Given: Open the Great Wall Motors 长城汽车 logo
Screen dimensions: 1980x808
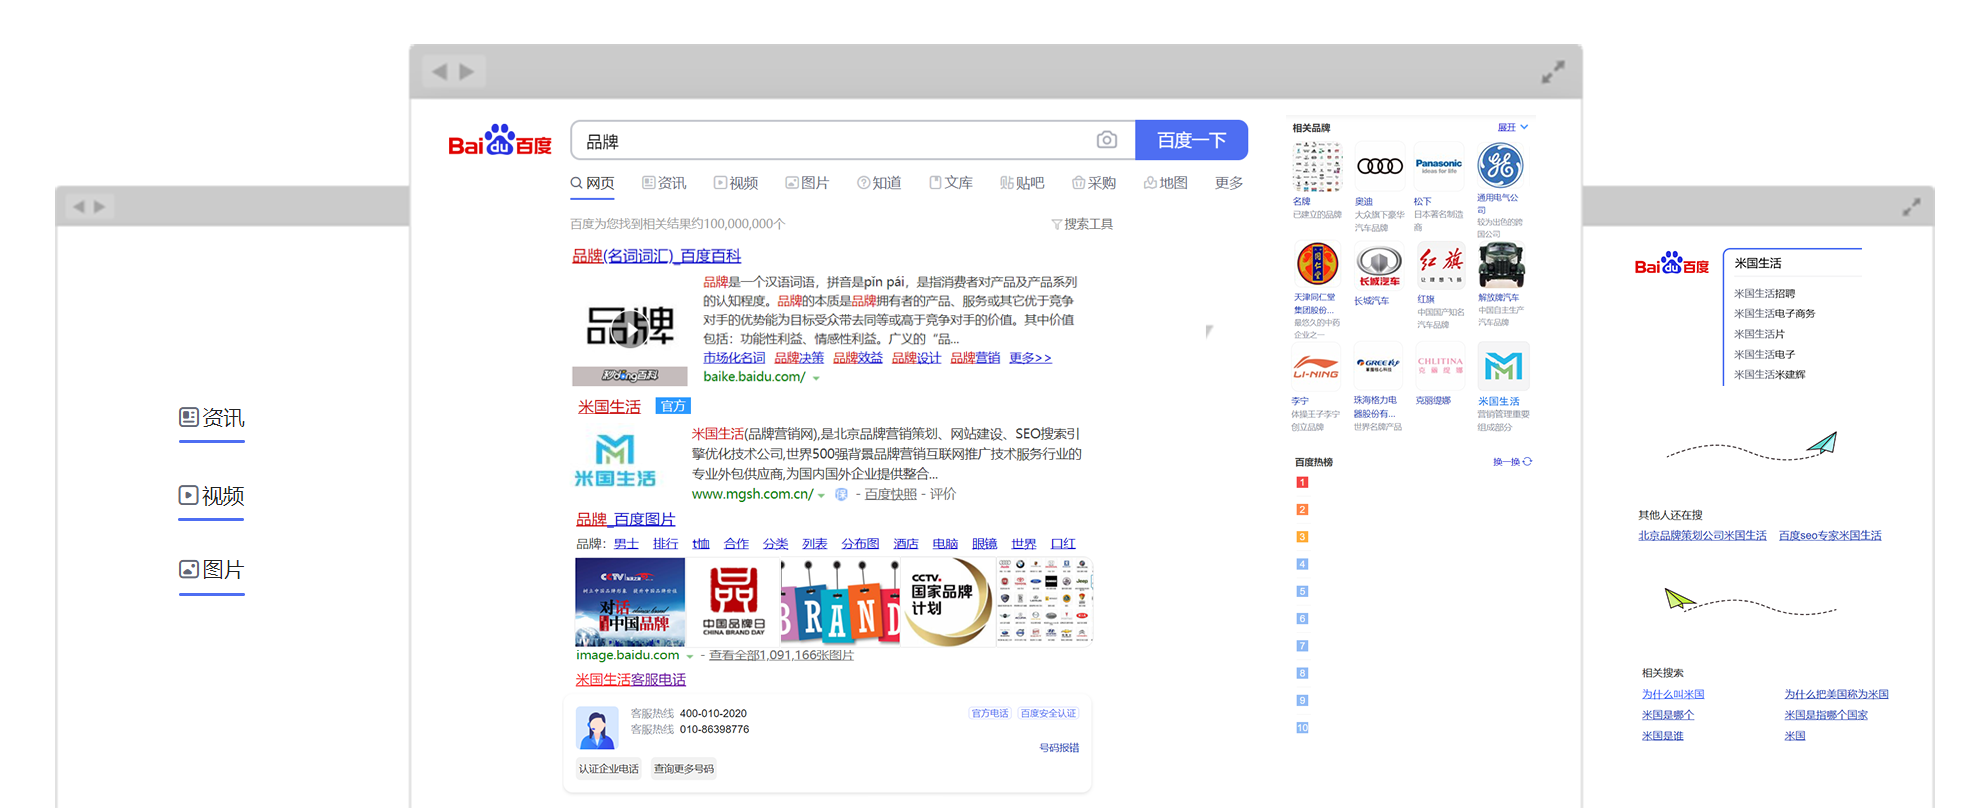Looking at the screenshot, I should (x=1379, y=266).
